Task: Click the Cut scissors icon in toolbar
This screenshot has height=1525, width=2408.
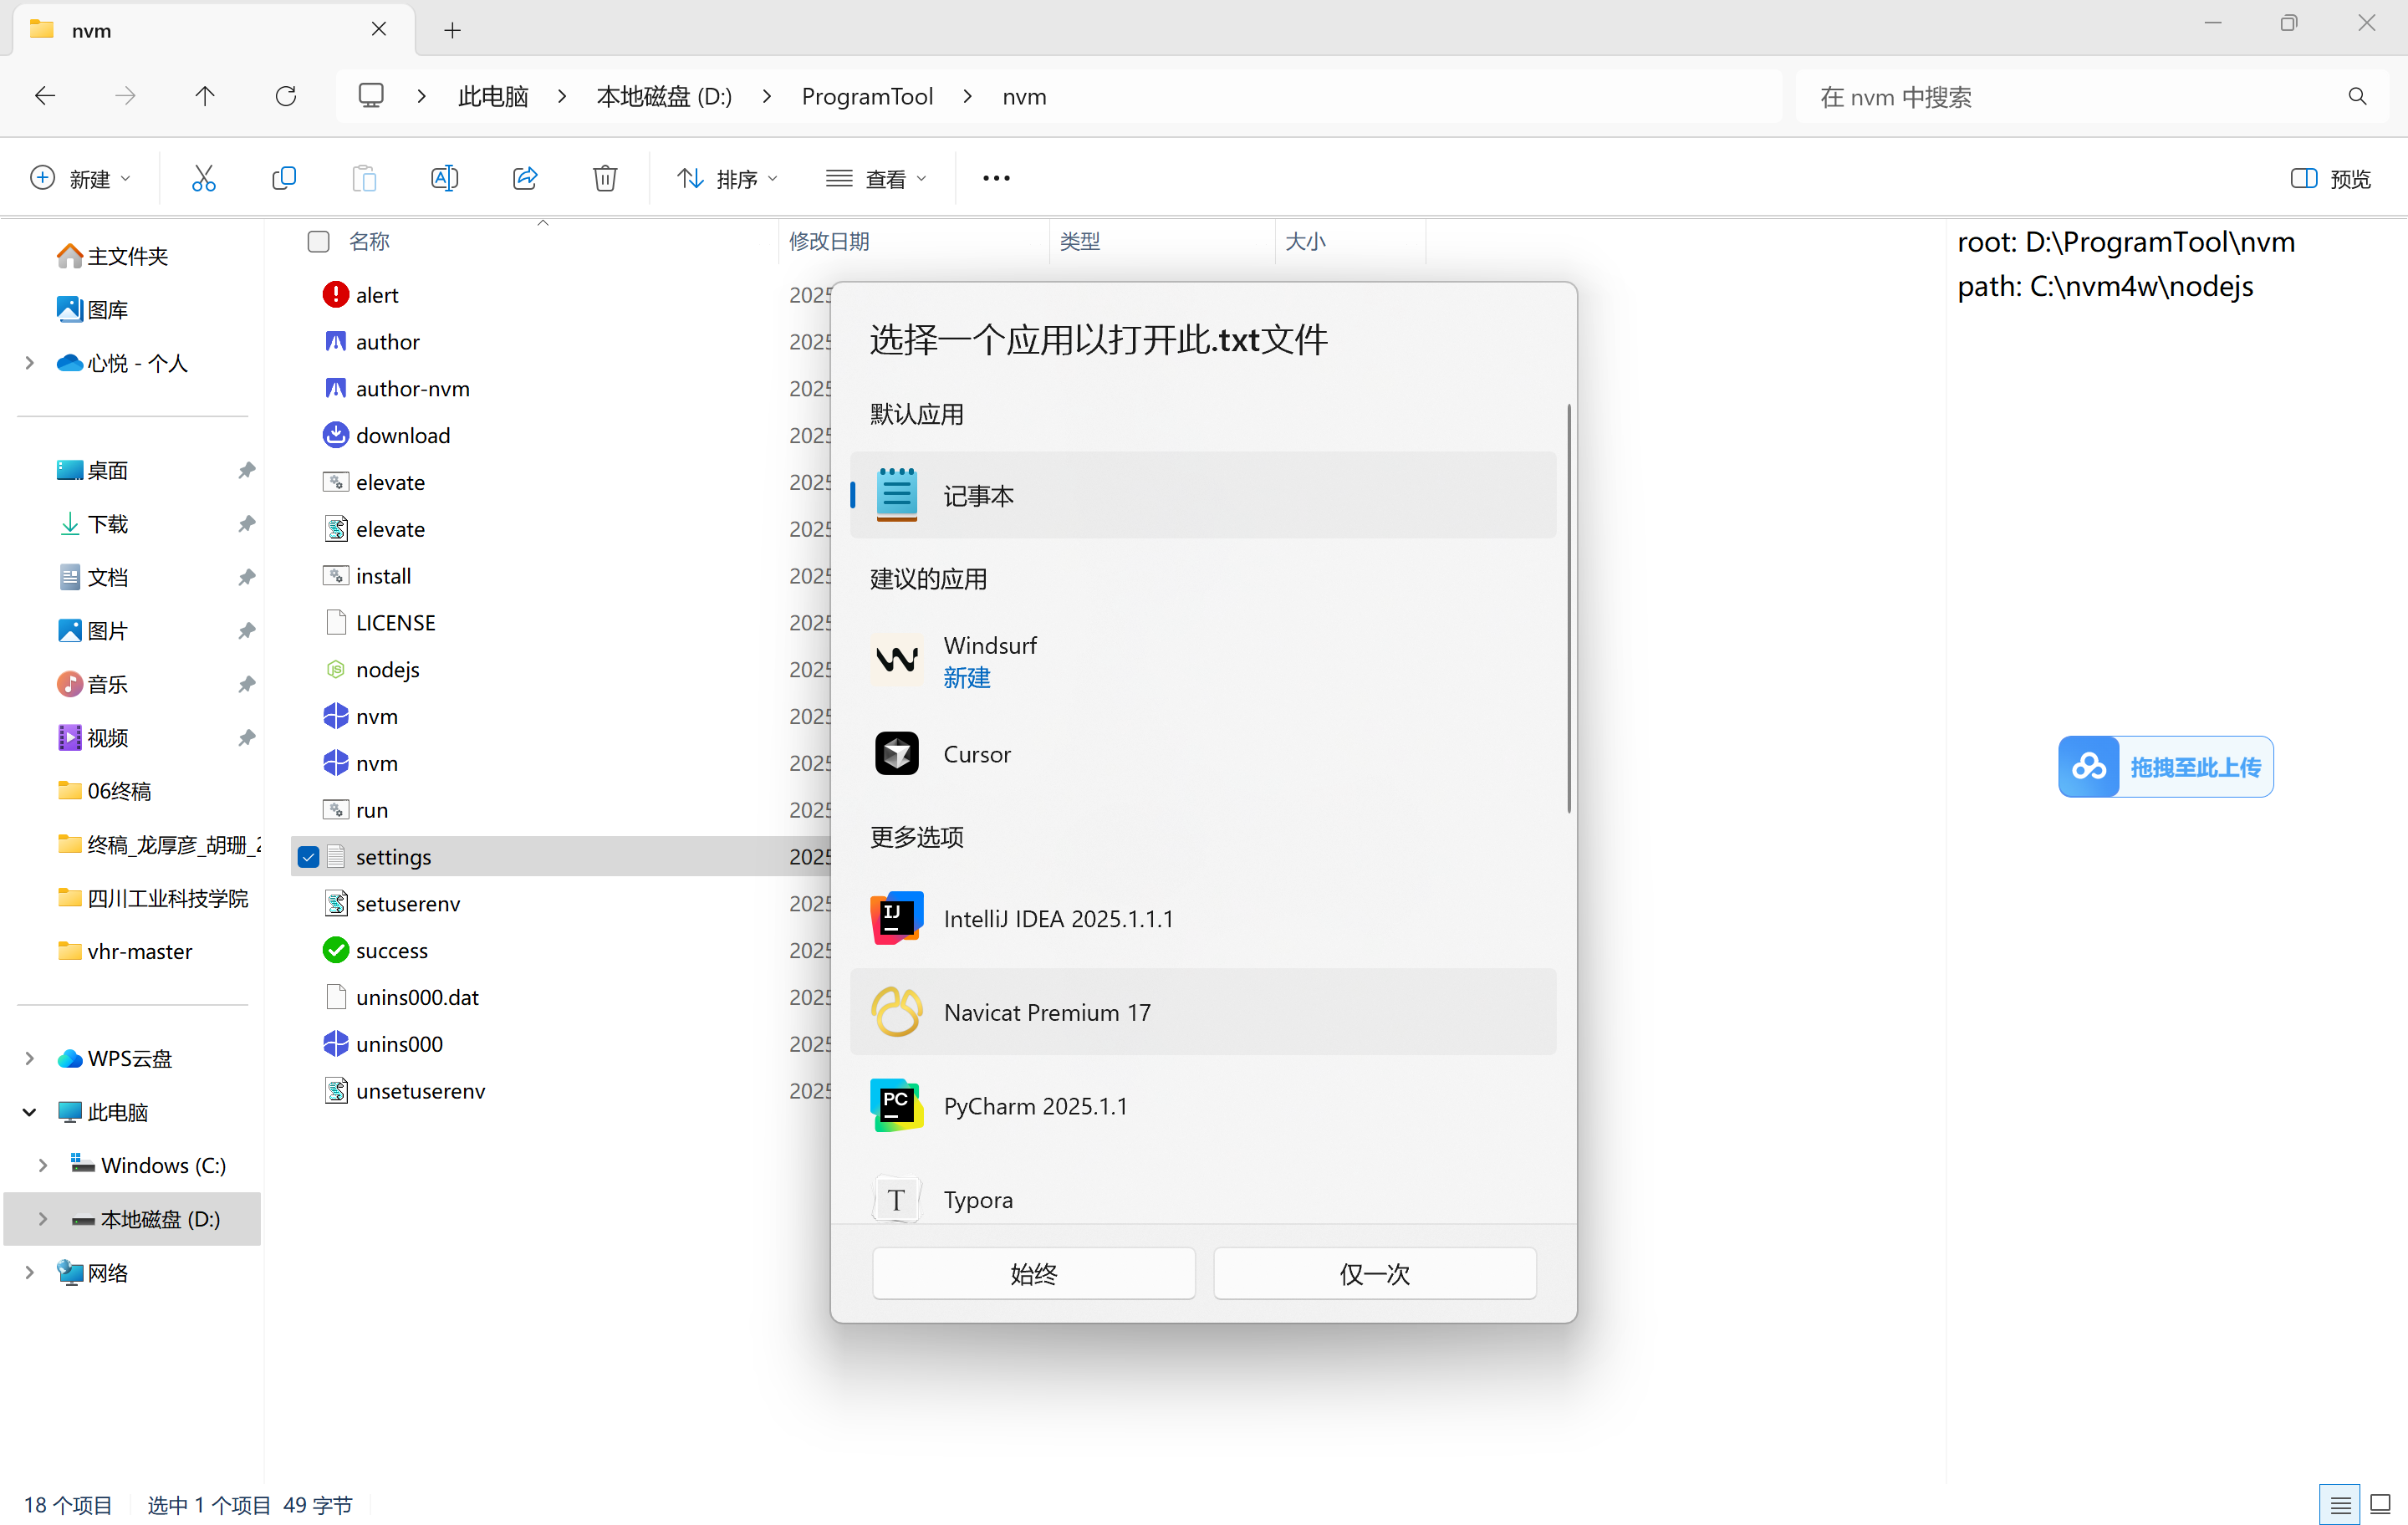Action: click(203, 178)
